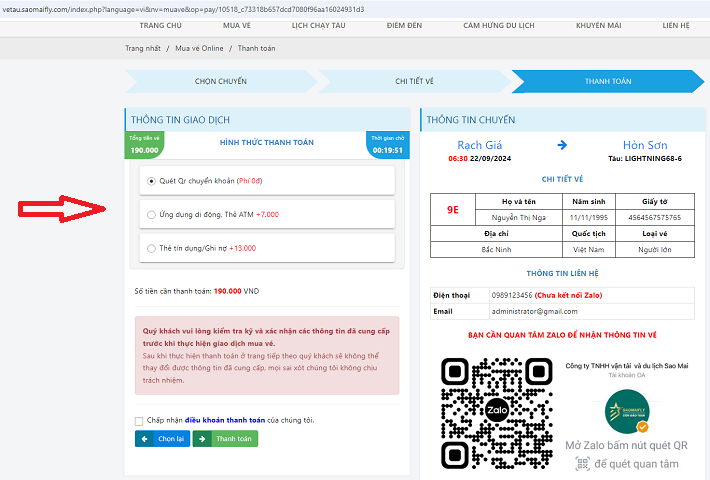Click passenger name 'Nguyễn Thị Nga'

(x=519, y=217)
